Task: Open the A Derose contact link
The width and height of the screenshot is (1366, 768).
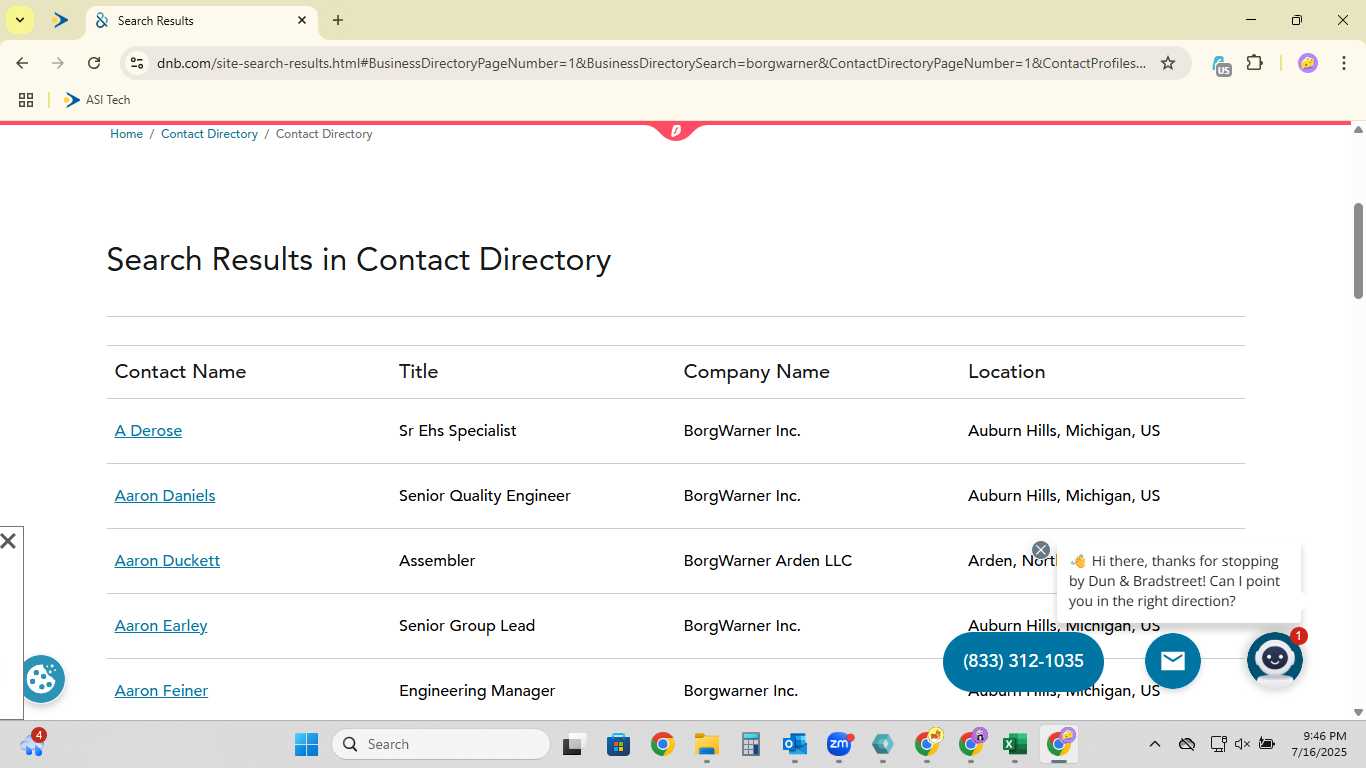Action: click(148, 431)
